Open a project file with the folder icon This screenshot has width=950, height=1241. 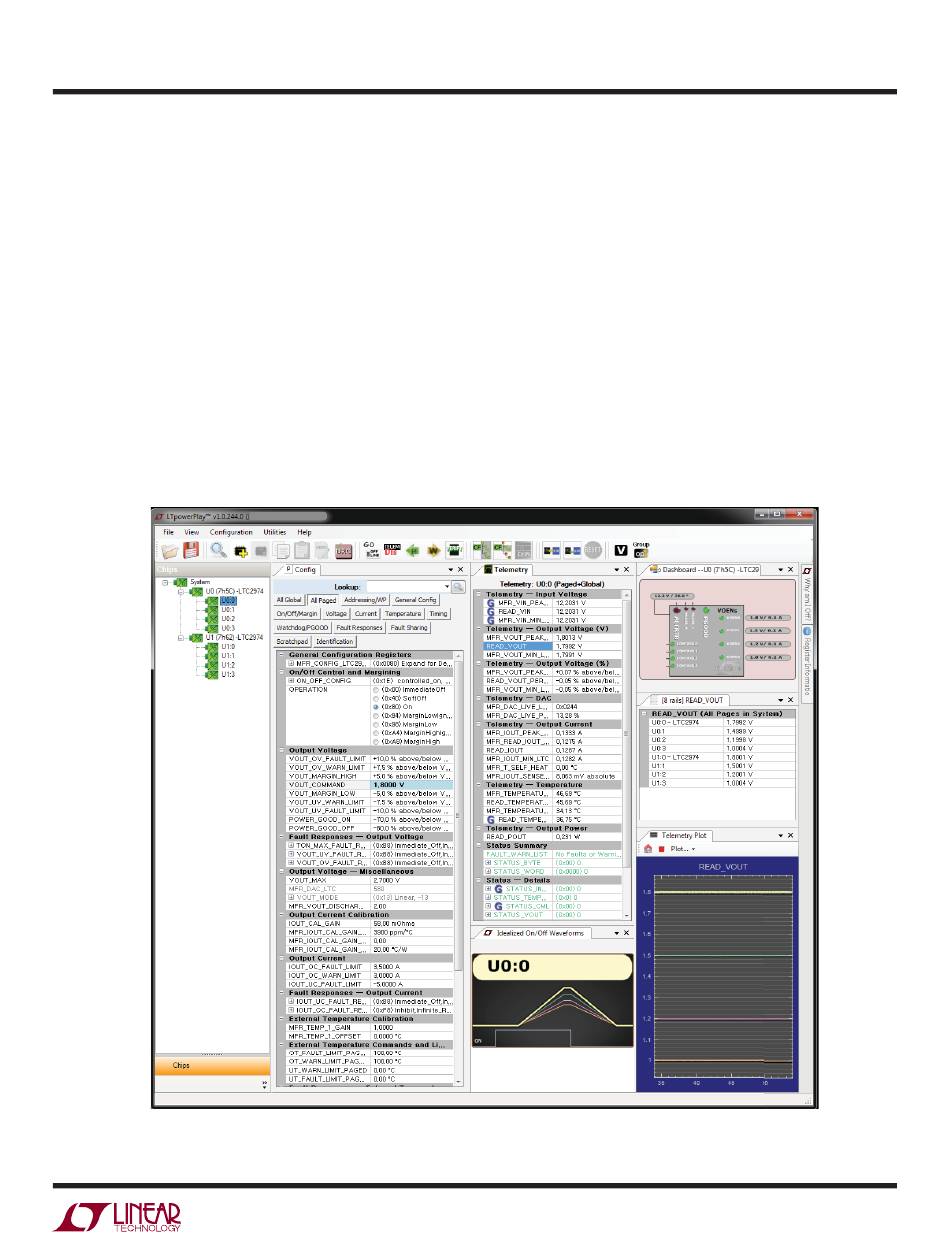(x=169, y=550)
